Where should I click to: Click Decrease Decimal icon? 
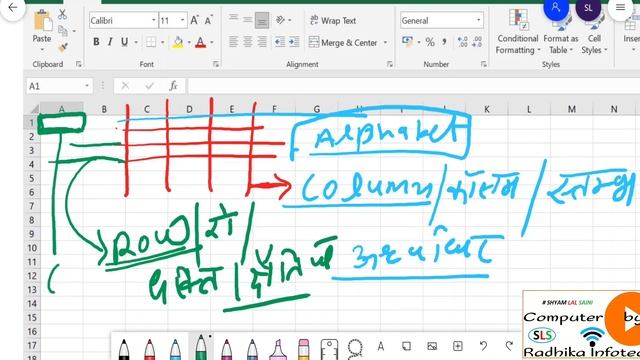(x=477, y=42)
